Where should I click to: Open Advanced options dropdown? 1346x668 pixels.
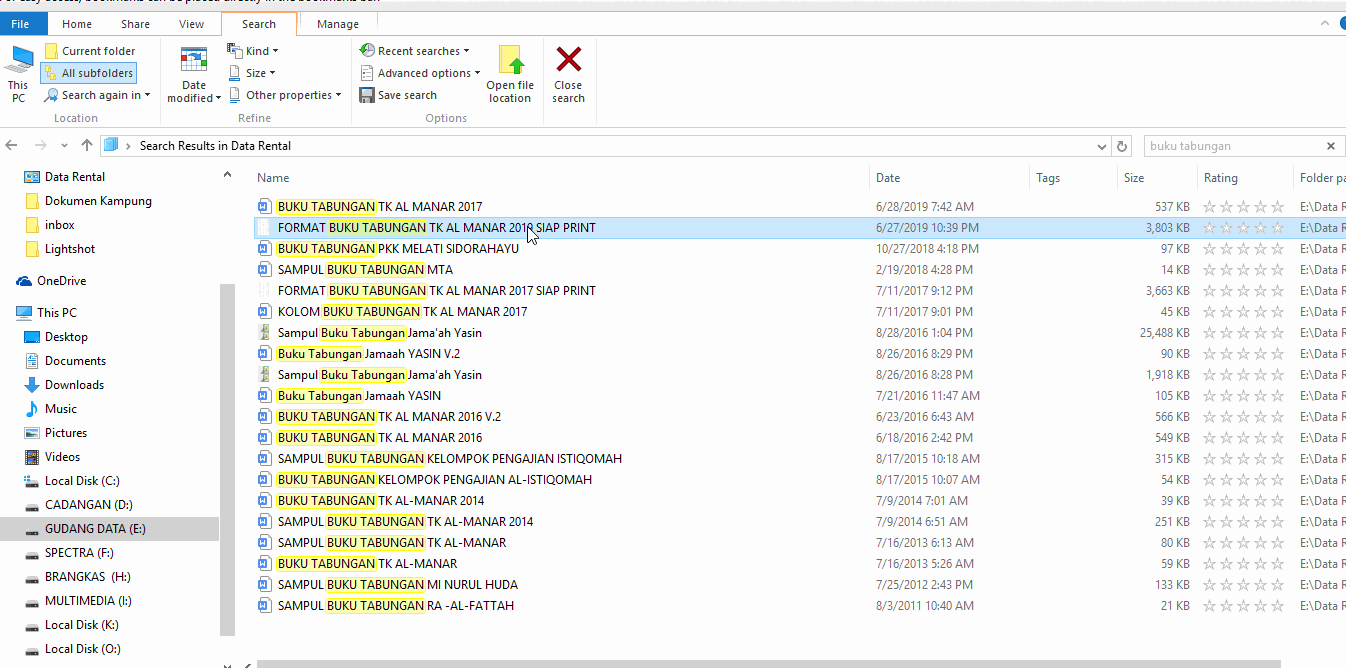(x=420, y=73)
